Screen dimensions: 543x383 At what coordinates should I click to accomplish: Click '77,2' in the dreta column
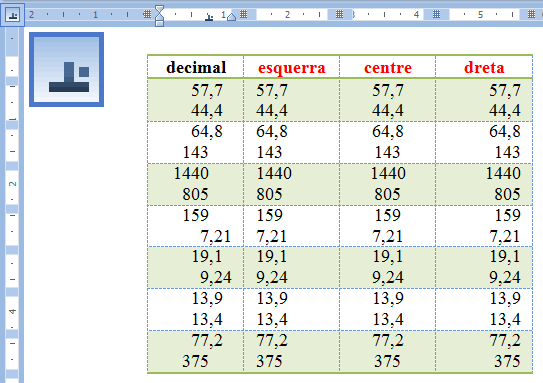[x=505, y=340]
